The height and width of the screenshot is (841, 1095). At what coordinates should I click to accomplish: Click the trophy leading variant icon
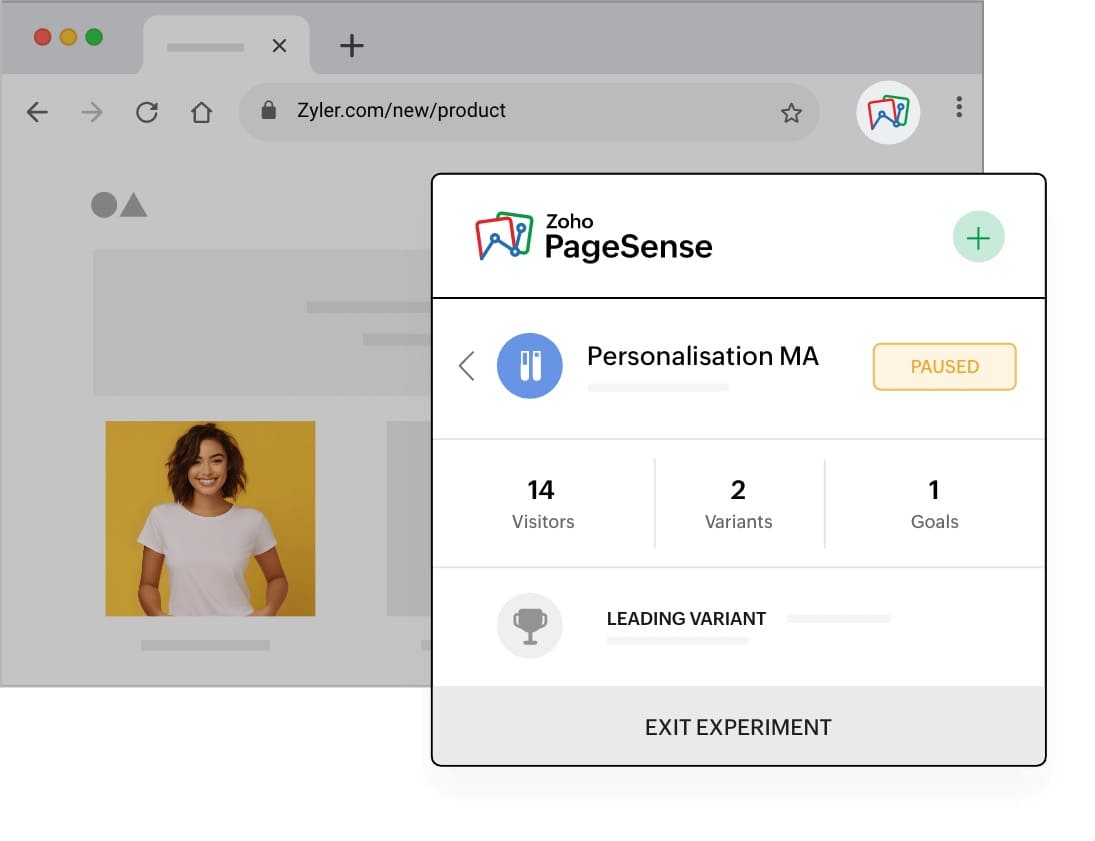point(529,626)
